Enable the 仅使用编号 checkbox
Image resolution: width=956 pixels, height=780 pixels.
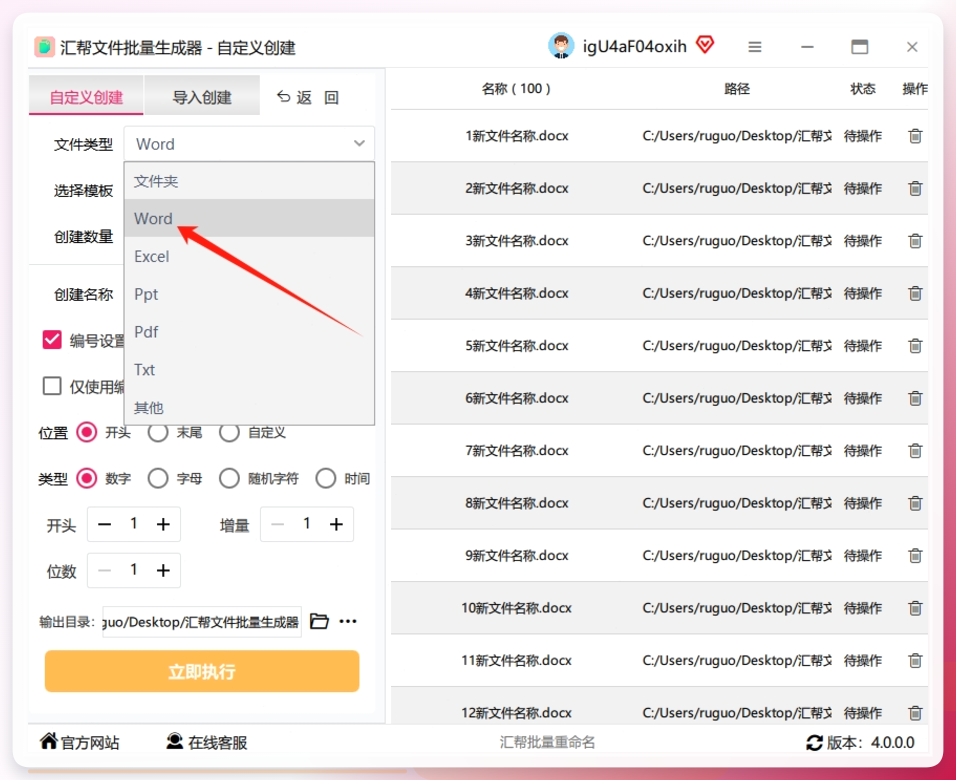coord(52,386)
